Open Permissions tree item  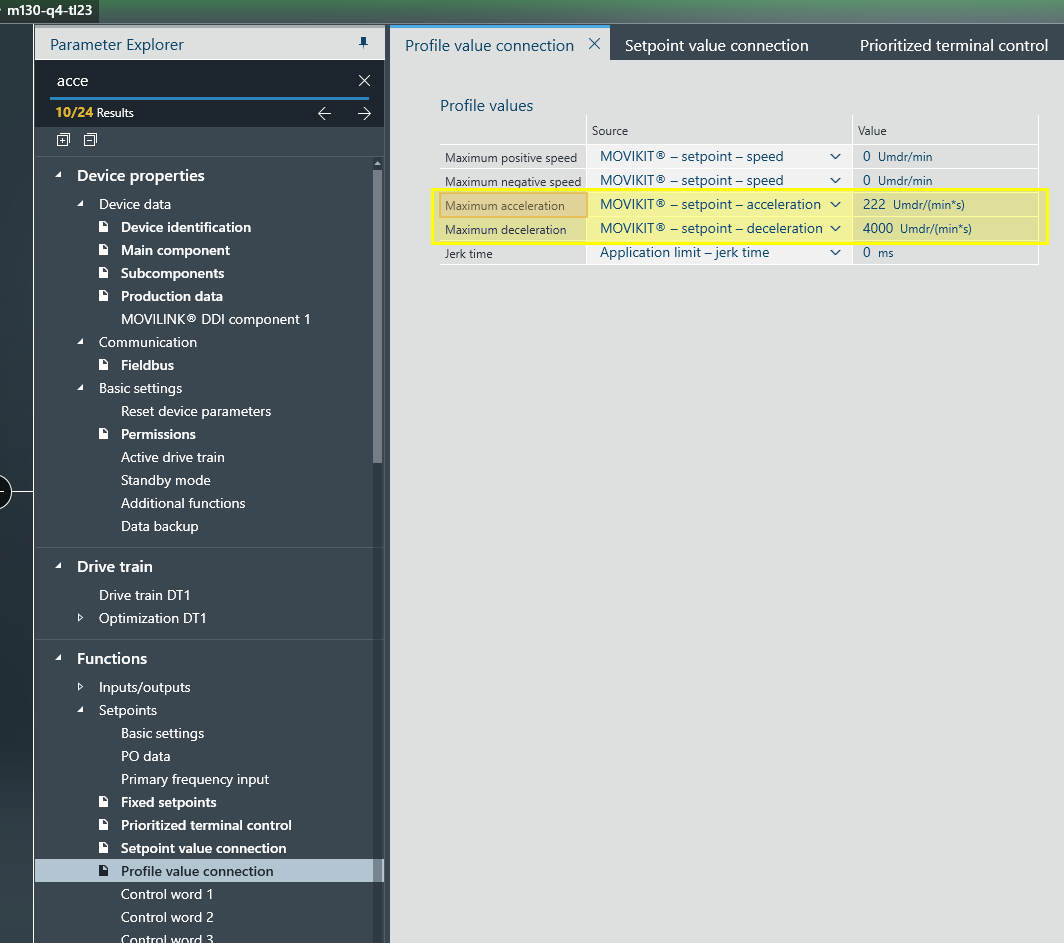coord(158,434)
